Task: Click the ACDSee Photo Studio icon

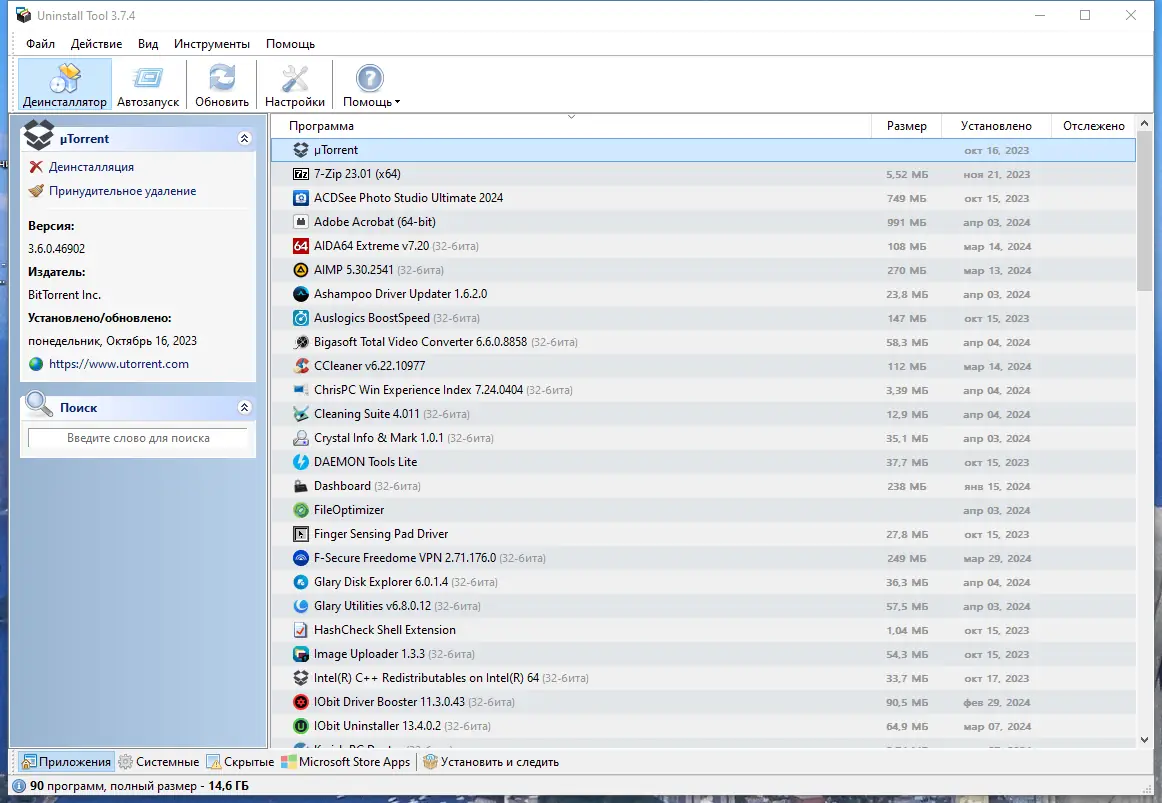Action: [x=300, y=198]
